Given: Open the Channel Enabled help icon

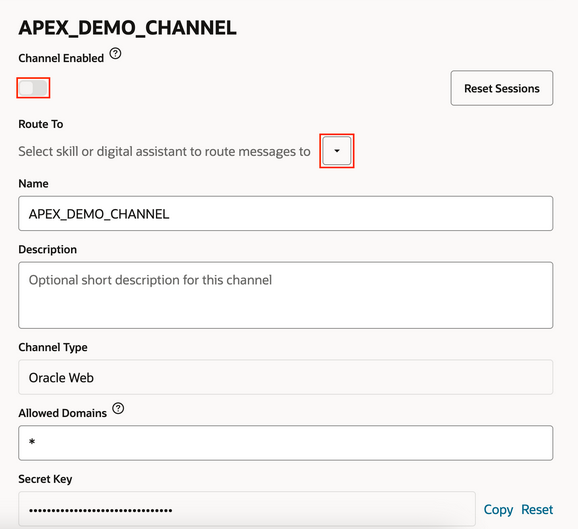Looking at the screenshot, I should tap(115, 54).
